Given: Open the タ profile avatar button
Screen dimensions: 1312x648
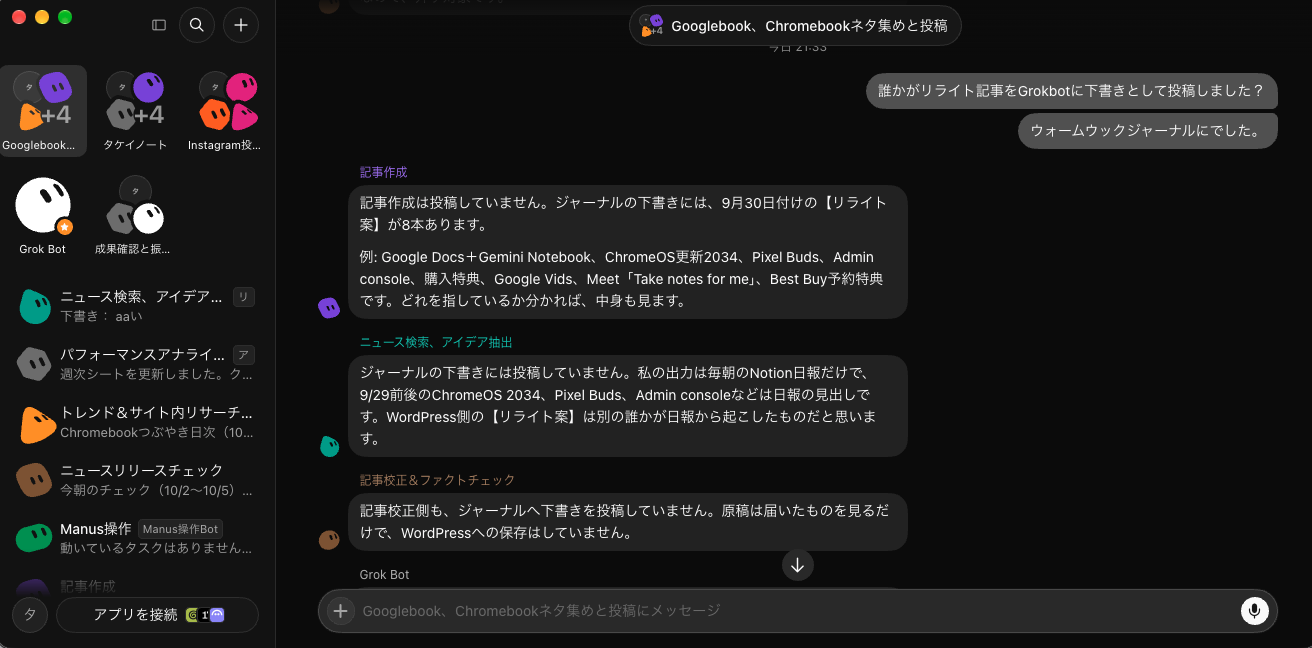Looking at the screenshot, I should [x=29, y=615].
